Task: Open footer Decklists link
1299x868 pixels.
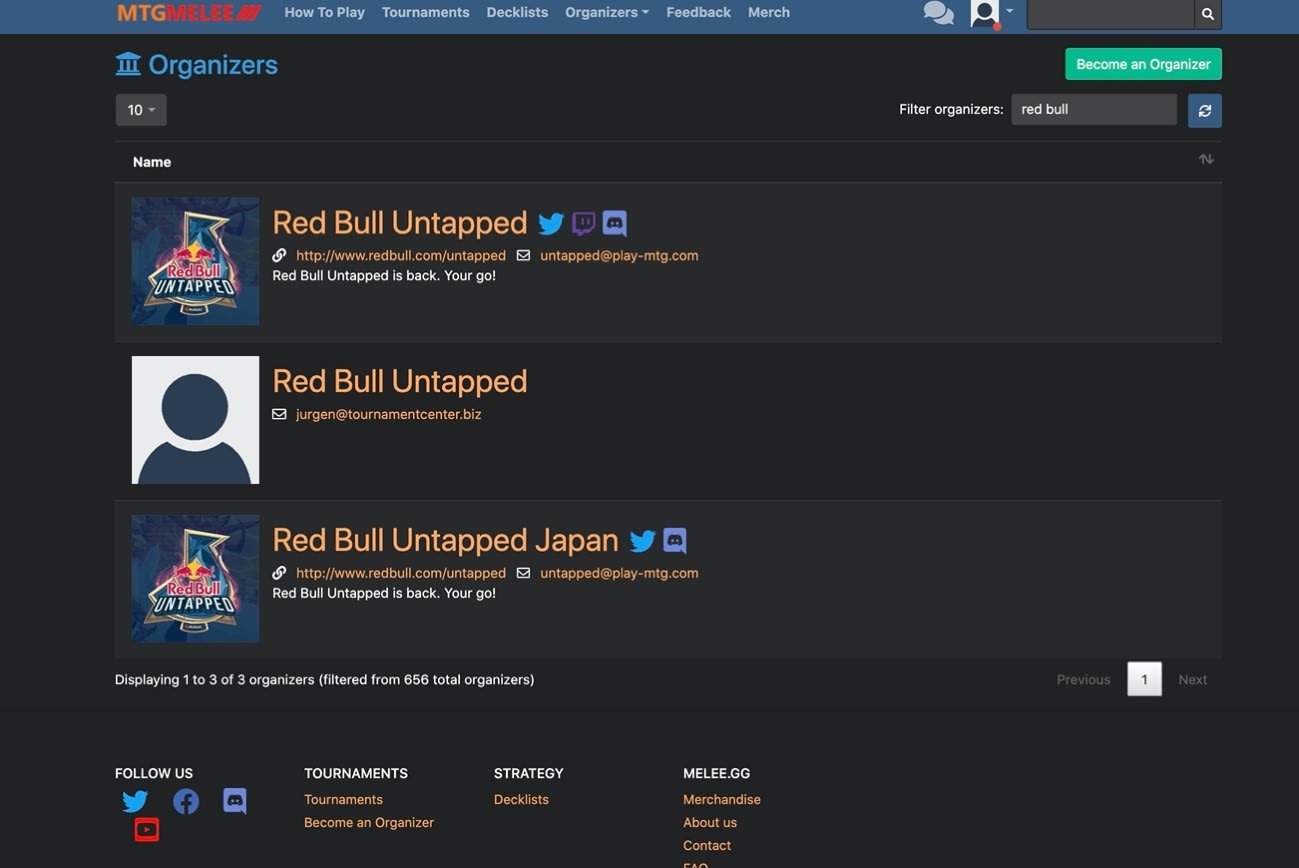Action: [521, 800]
